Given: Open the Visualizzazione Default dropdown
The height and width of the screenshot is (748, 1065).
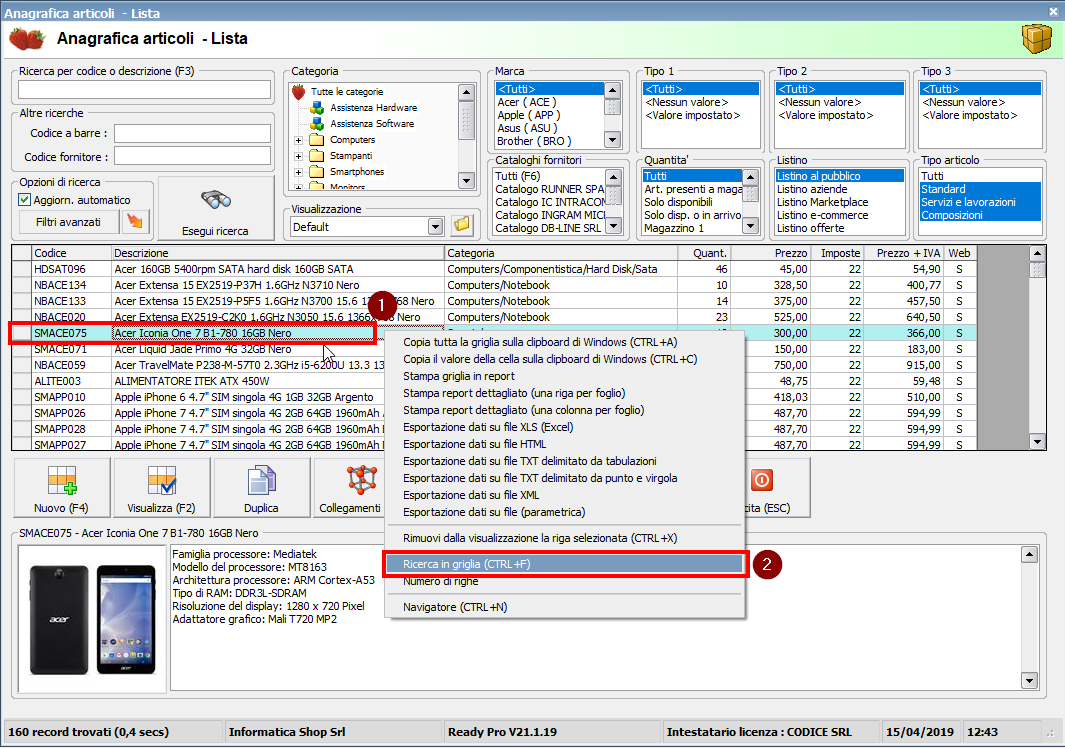Looking at the screenshot, I should [x=435, y=227].
